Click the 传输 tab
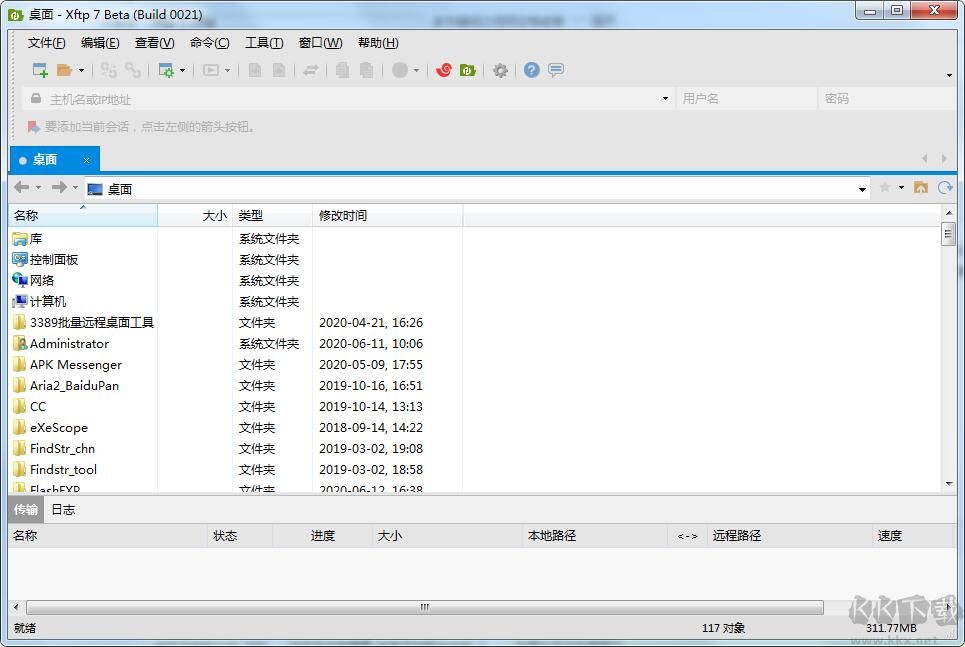 [25, 509]
